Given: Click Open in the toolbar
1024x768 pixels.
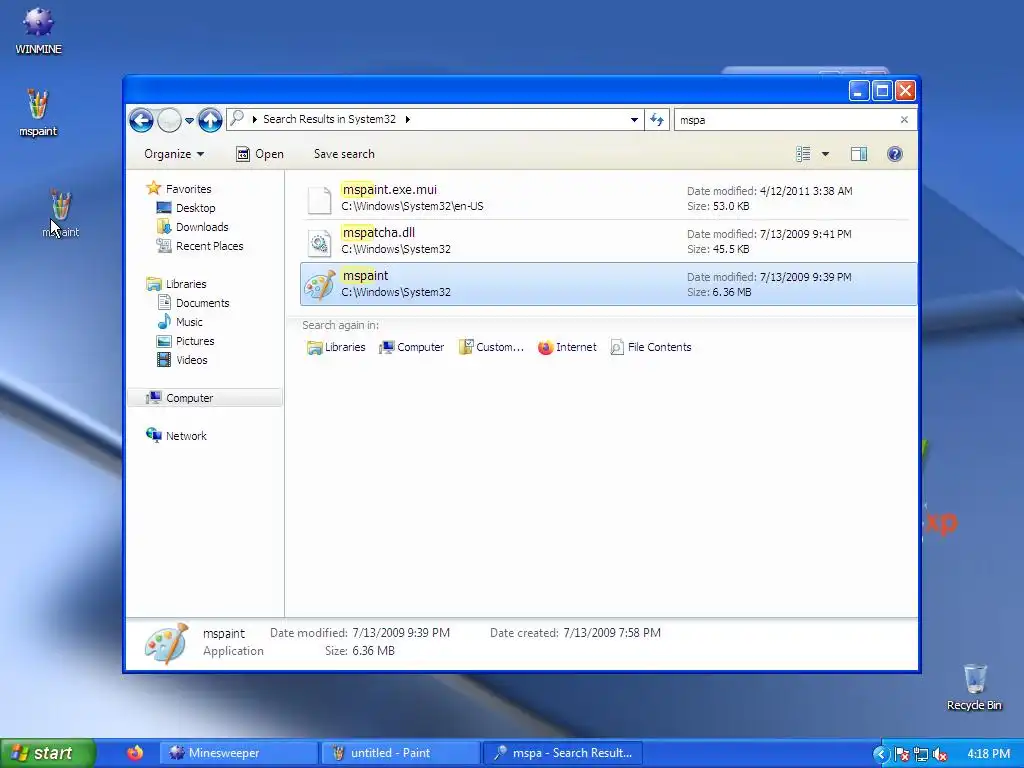Looking at the screenshot, I should [260, 154].
